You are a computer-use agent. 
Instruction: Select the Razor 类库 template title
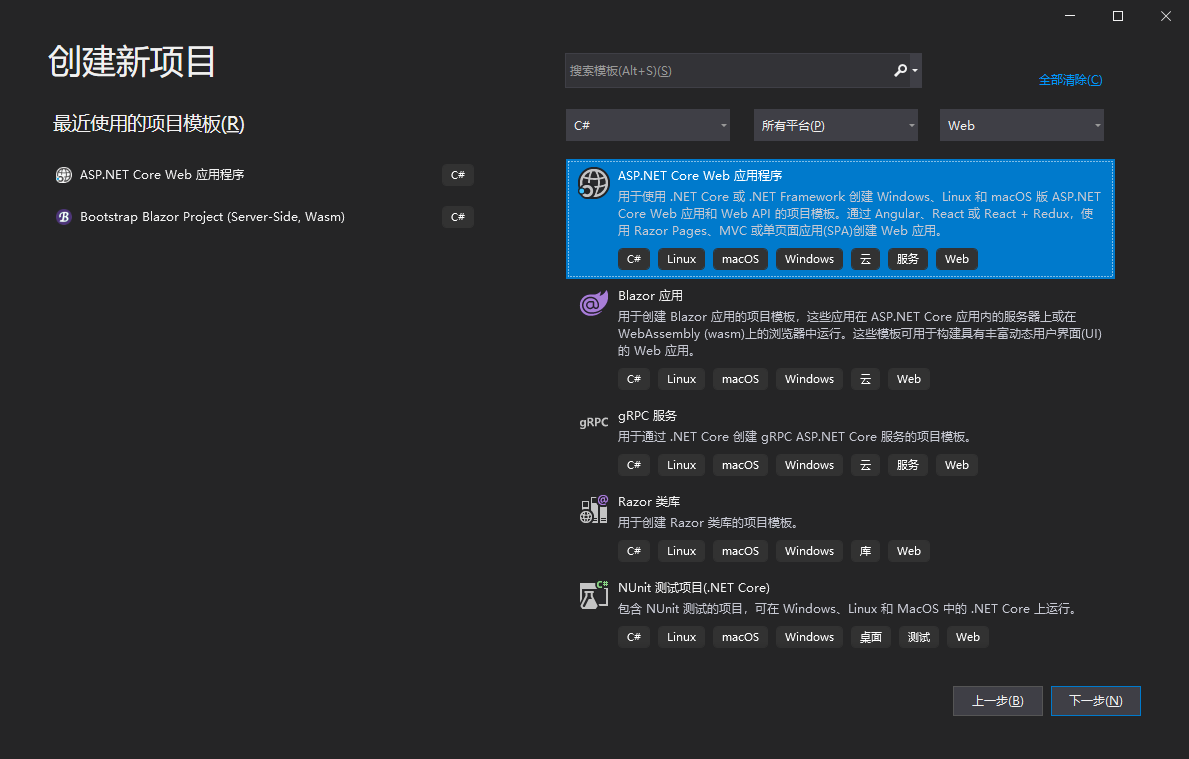click(648, 502)
